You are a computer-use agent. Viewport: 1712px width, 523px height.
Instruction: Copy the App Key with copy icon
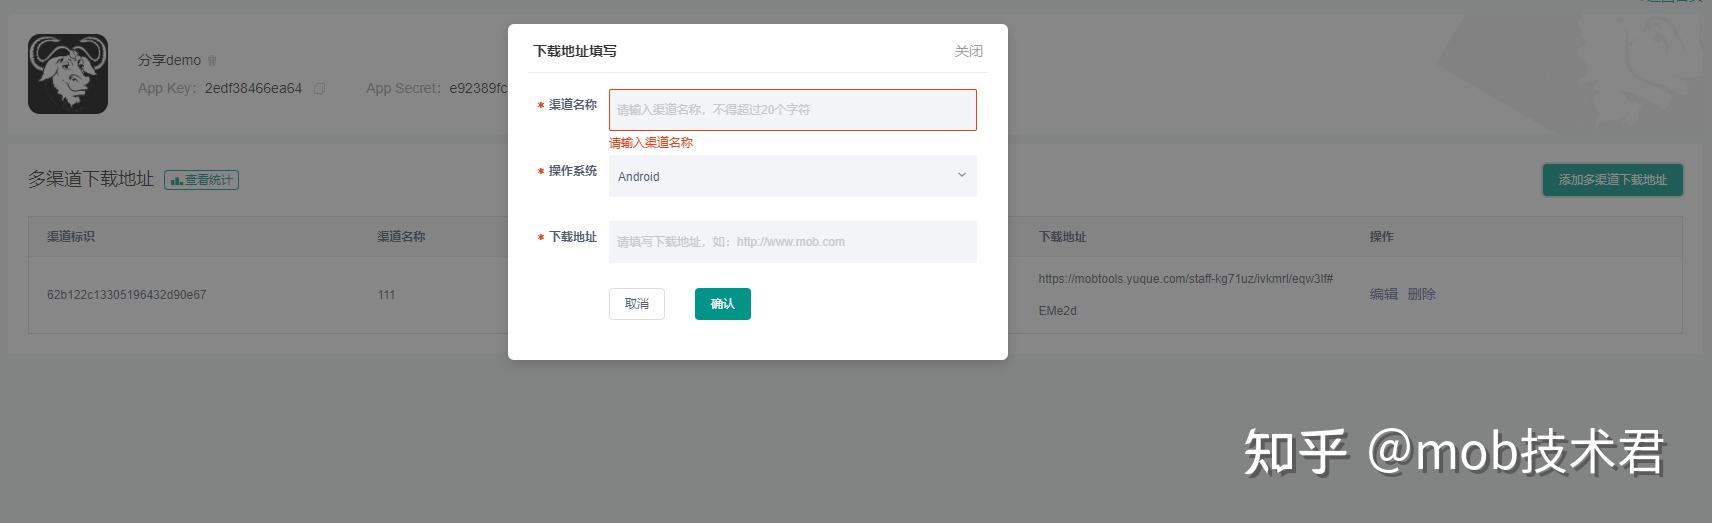320,88
